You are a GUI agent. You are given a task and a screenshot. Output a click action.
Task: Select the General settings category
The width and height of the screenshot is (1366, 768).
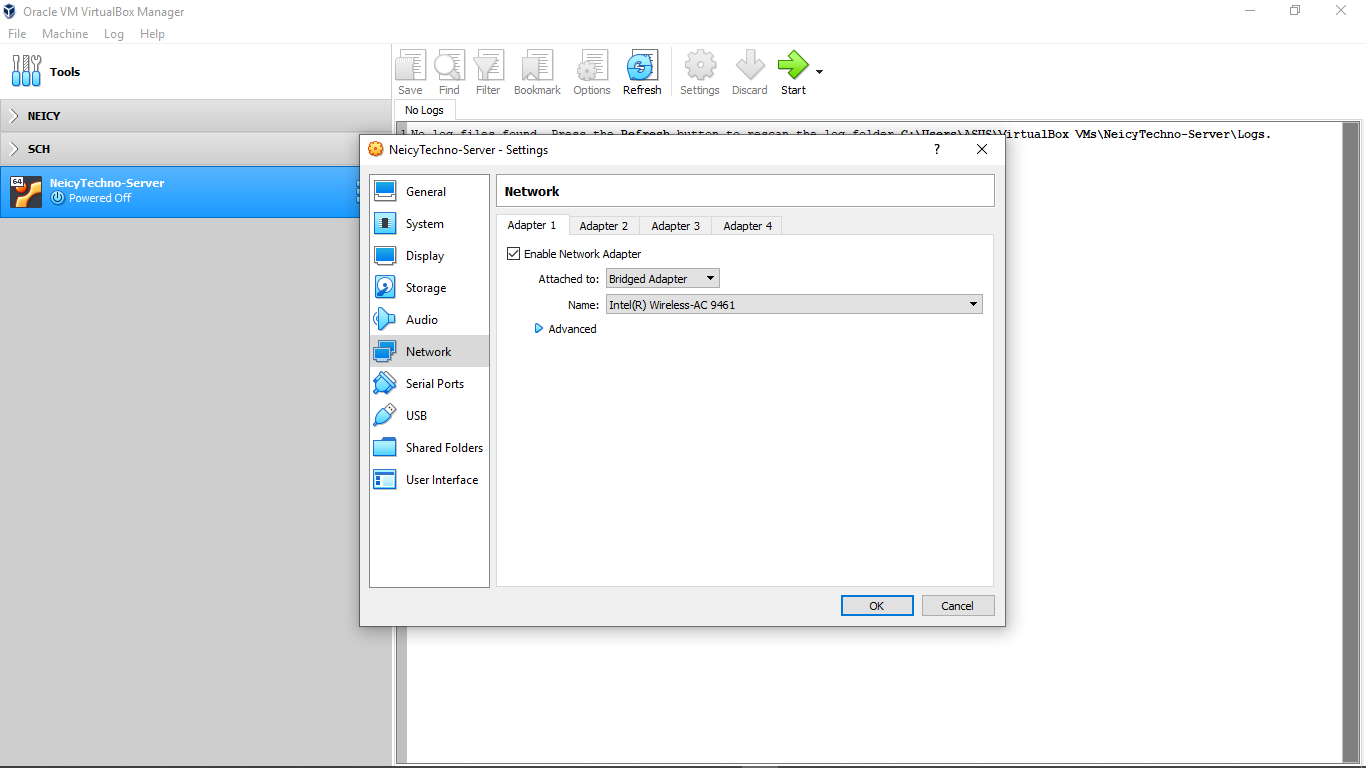click(x=429, y=192)
